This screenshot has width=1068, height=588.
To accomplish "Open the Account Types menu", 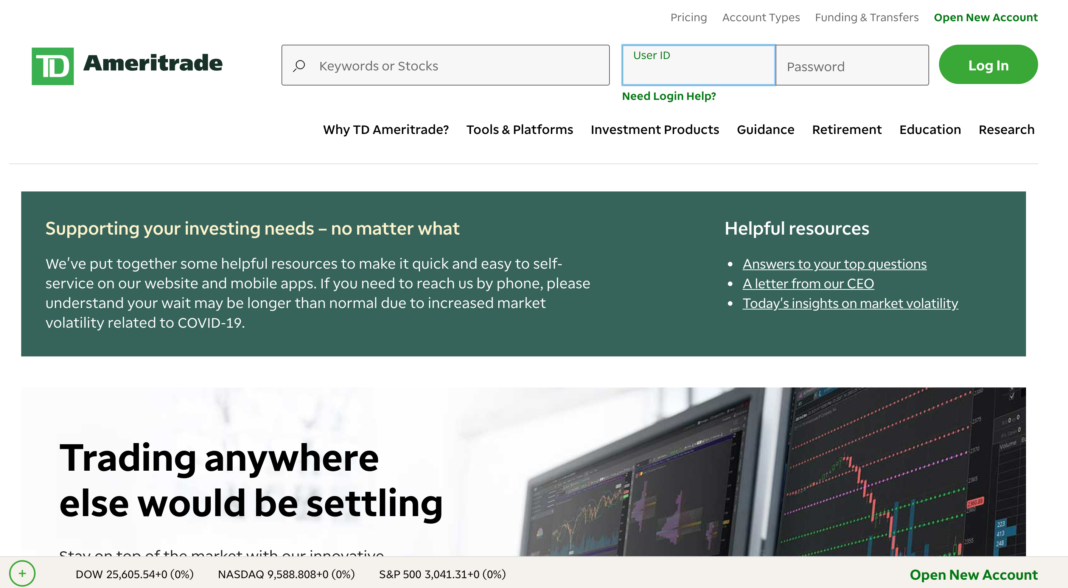I will [x=761, y=17].
